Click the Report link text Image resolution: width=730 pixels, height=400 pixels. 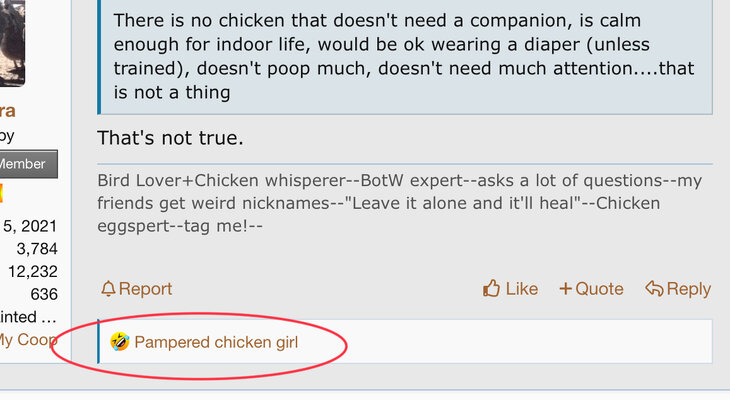(145, 289)
